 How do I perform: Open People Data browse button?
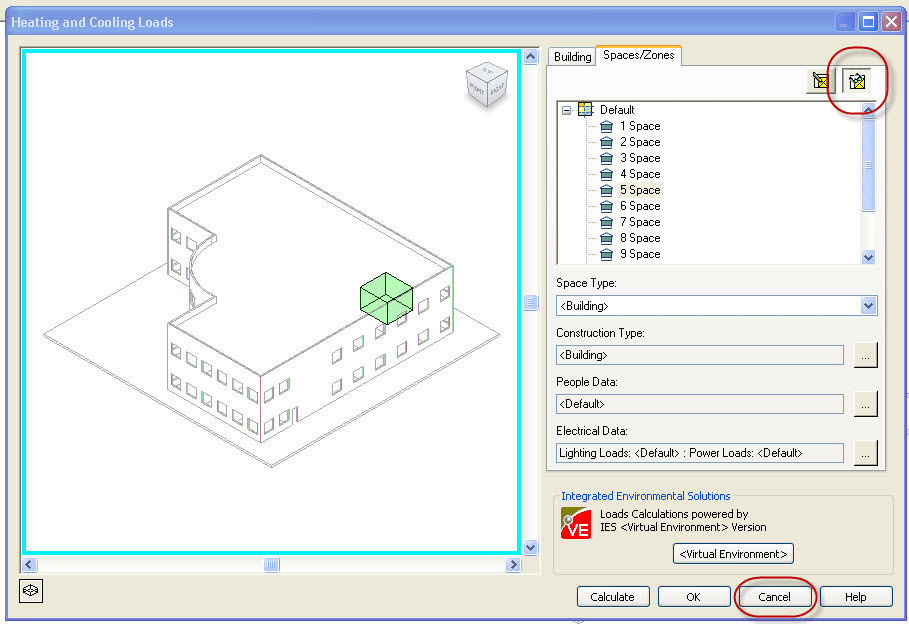[x=866, y=404]
